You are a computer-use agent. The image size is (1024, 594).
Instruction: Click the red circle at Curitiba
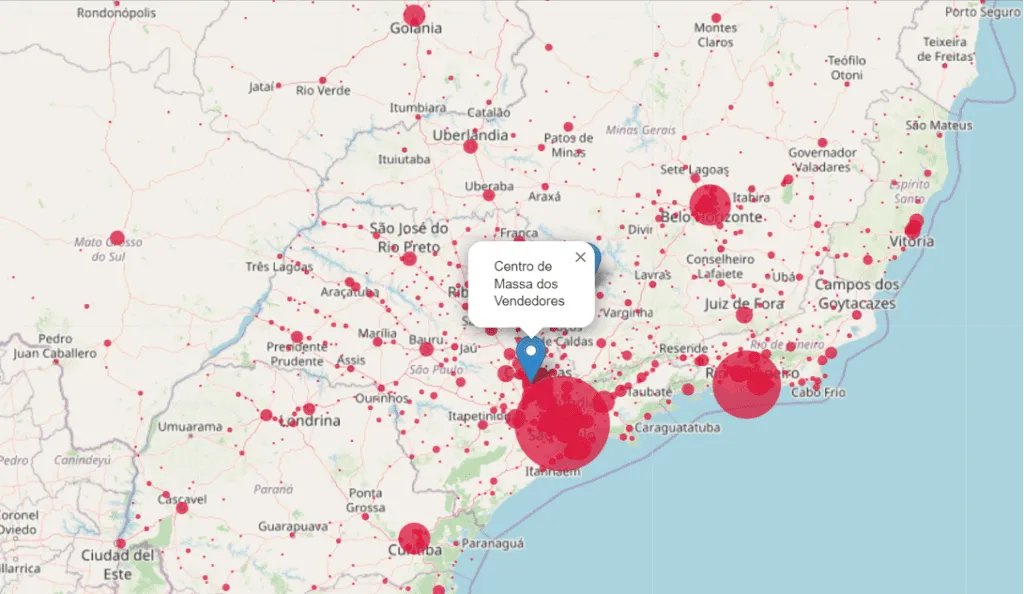click(x=414, y=539)
